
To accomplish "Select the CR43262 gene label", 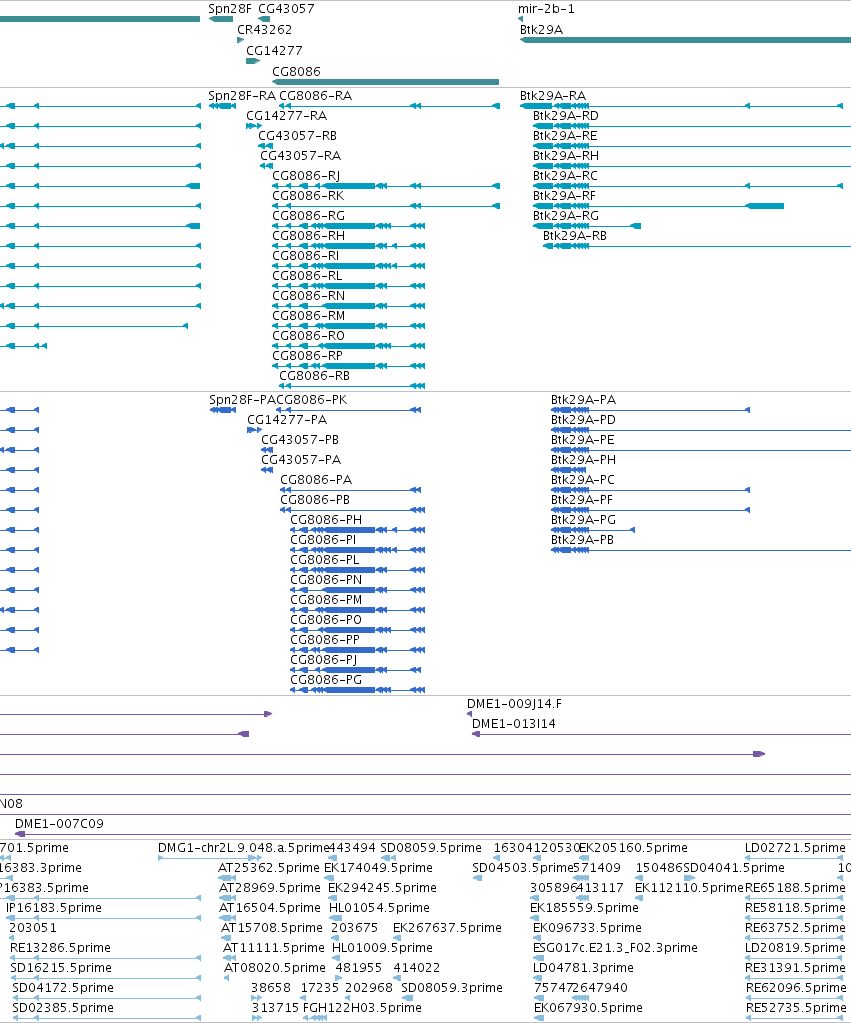I will coord(264,29).
